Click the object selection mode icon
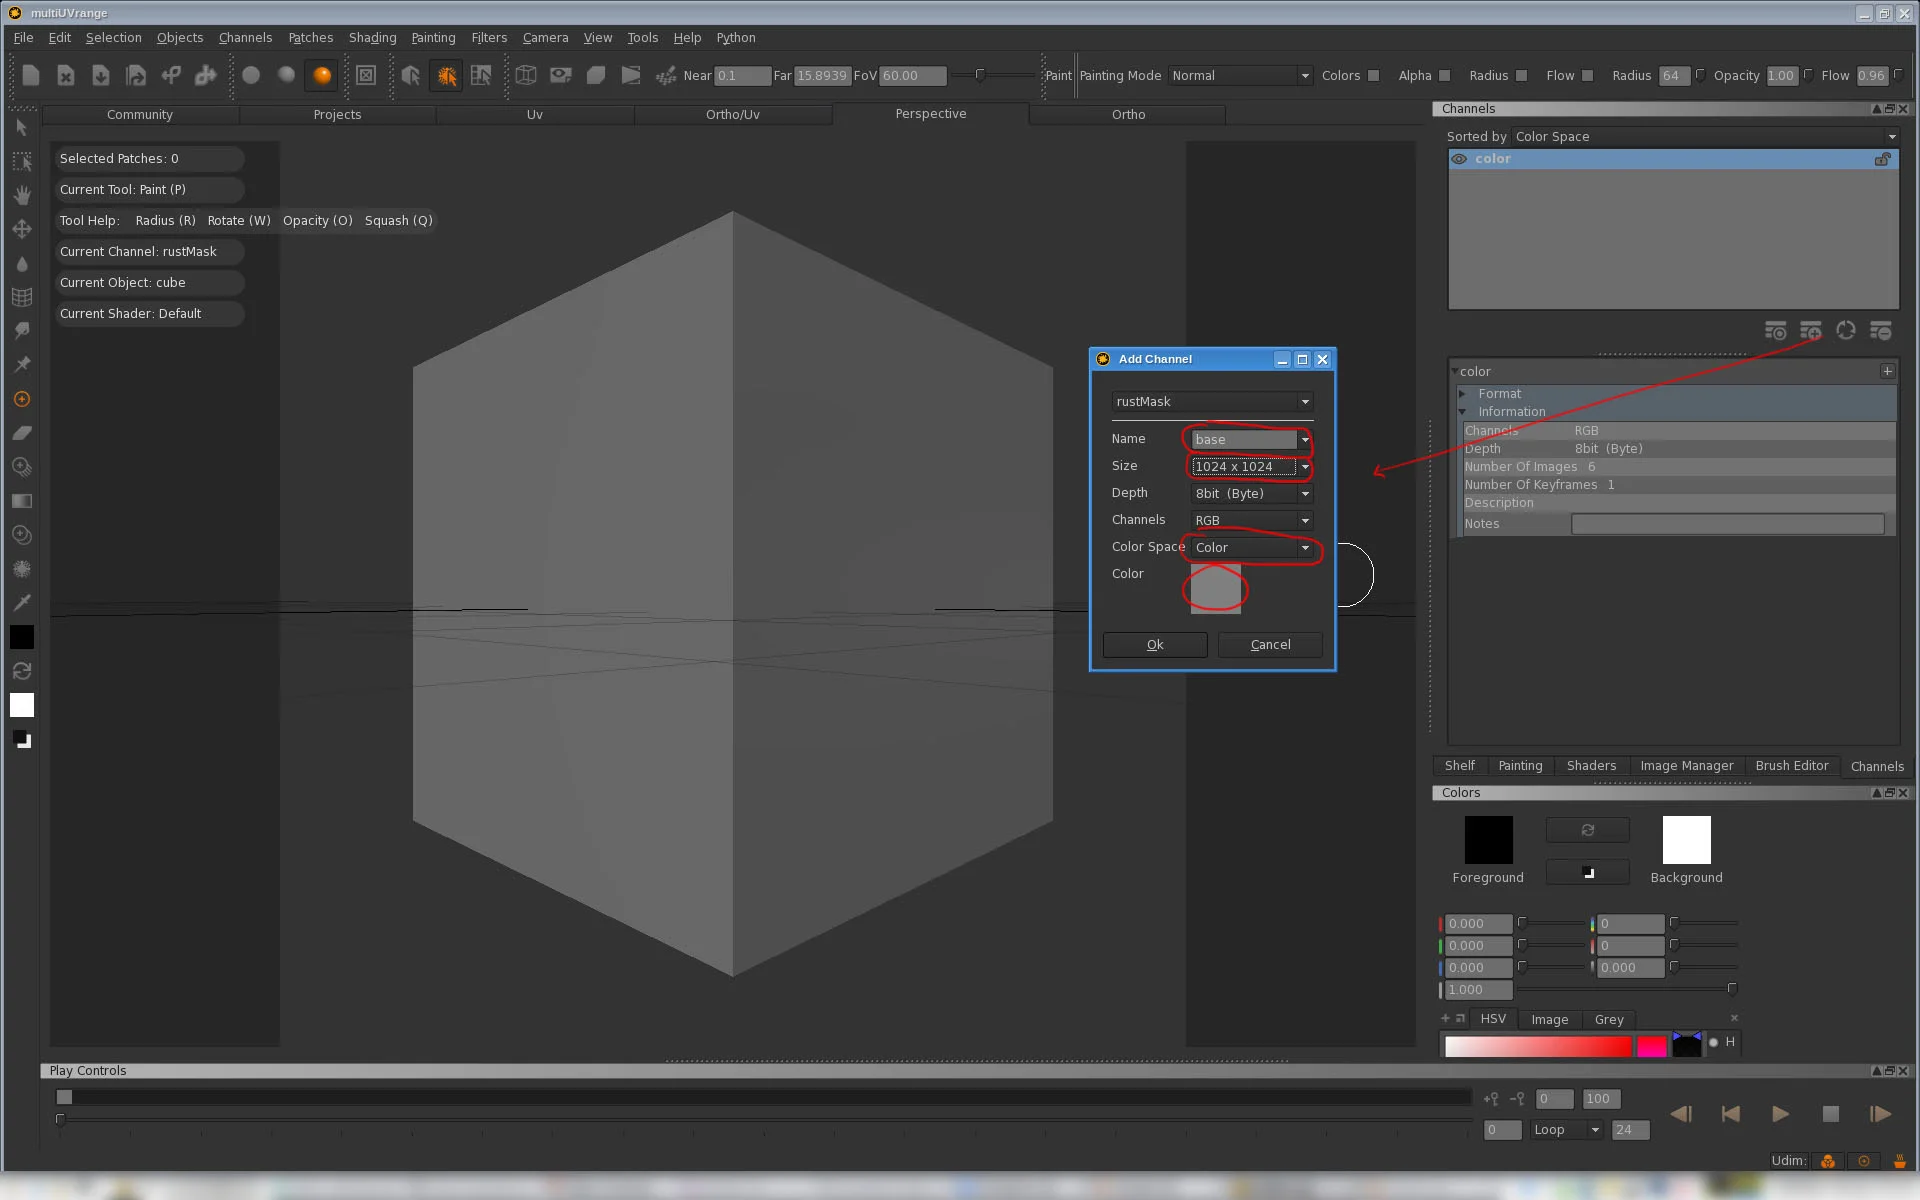Screen dimensions: 1920x1200 click(411, 75)
